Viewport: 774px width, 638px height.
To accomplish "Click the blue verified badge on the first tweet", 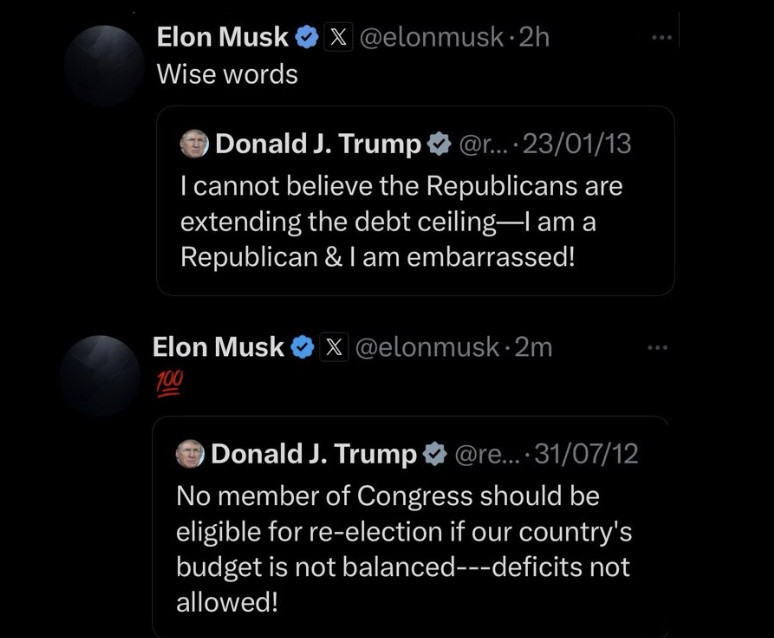I will [x=307, y=38].
